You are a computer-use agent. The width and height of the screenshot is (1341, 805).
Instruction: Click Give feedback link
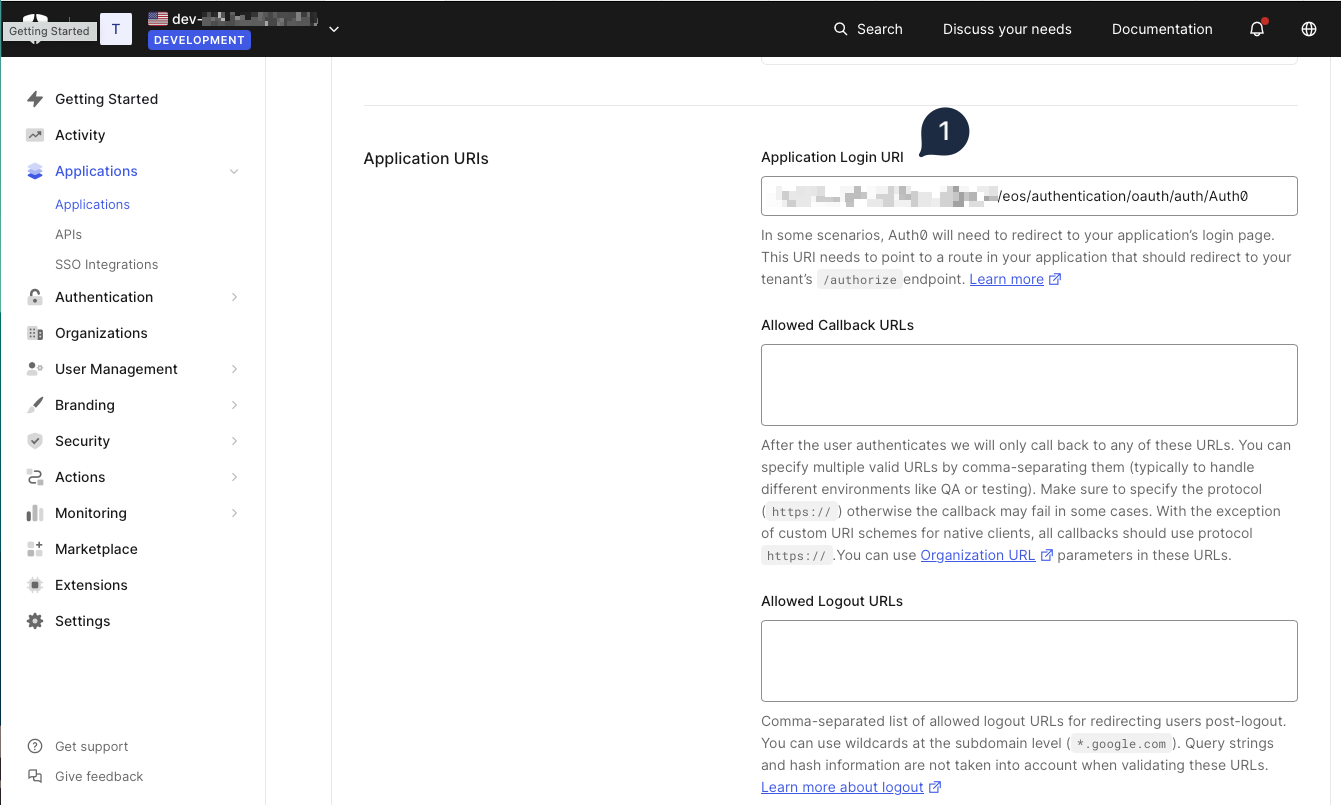[99, 776]
